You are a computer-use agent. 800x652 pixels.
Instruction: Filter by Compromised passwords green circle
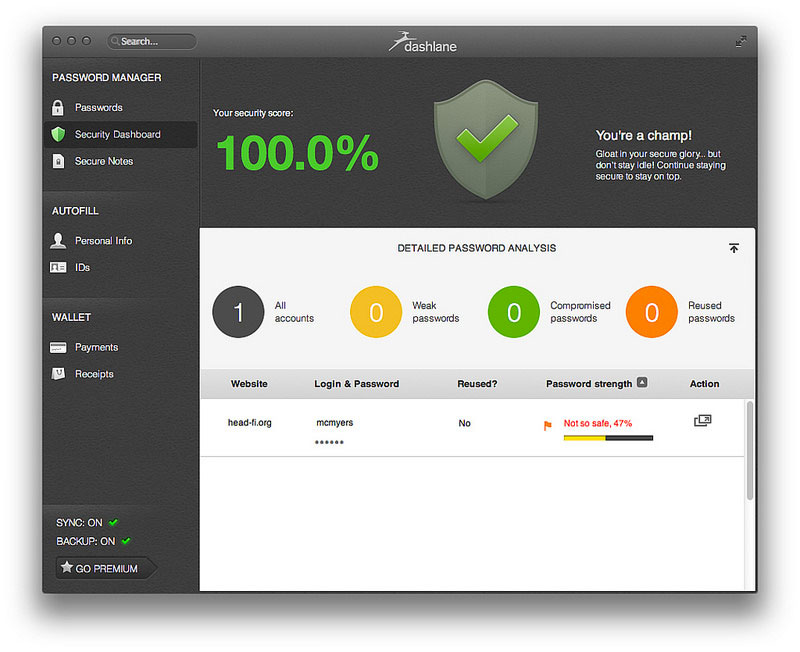pyautogui.click(x=514, y=312)
